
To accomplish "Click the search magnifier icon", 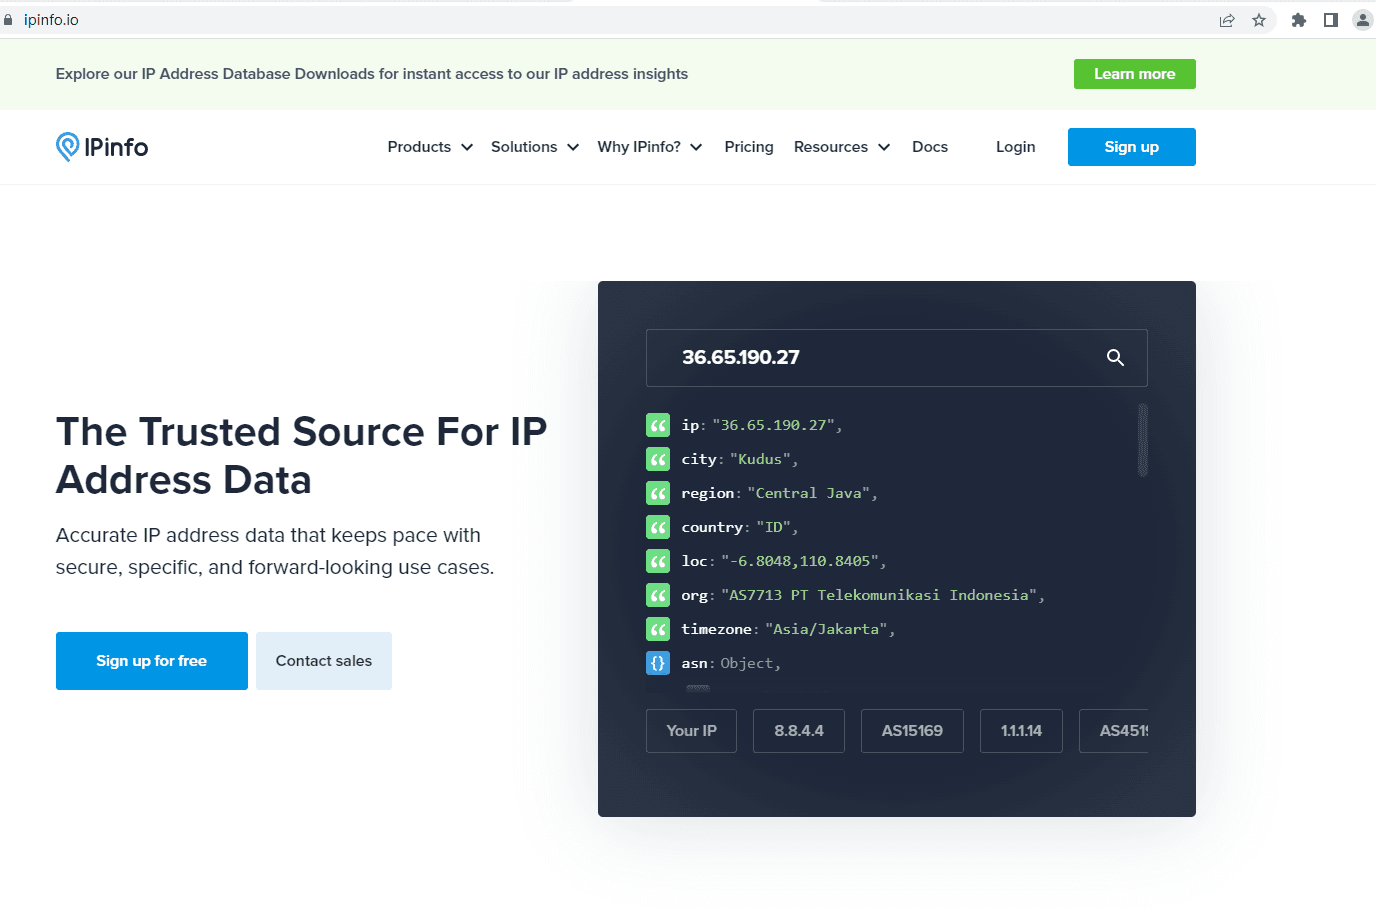I will tap(1115, 358).
